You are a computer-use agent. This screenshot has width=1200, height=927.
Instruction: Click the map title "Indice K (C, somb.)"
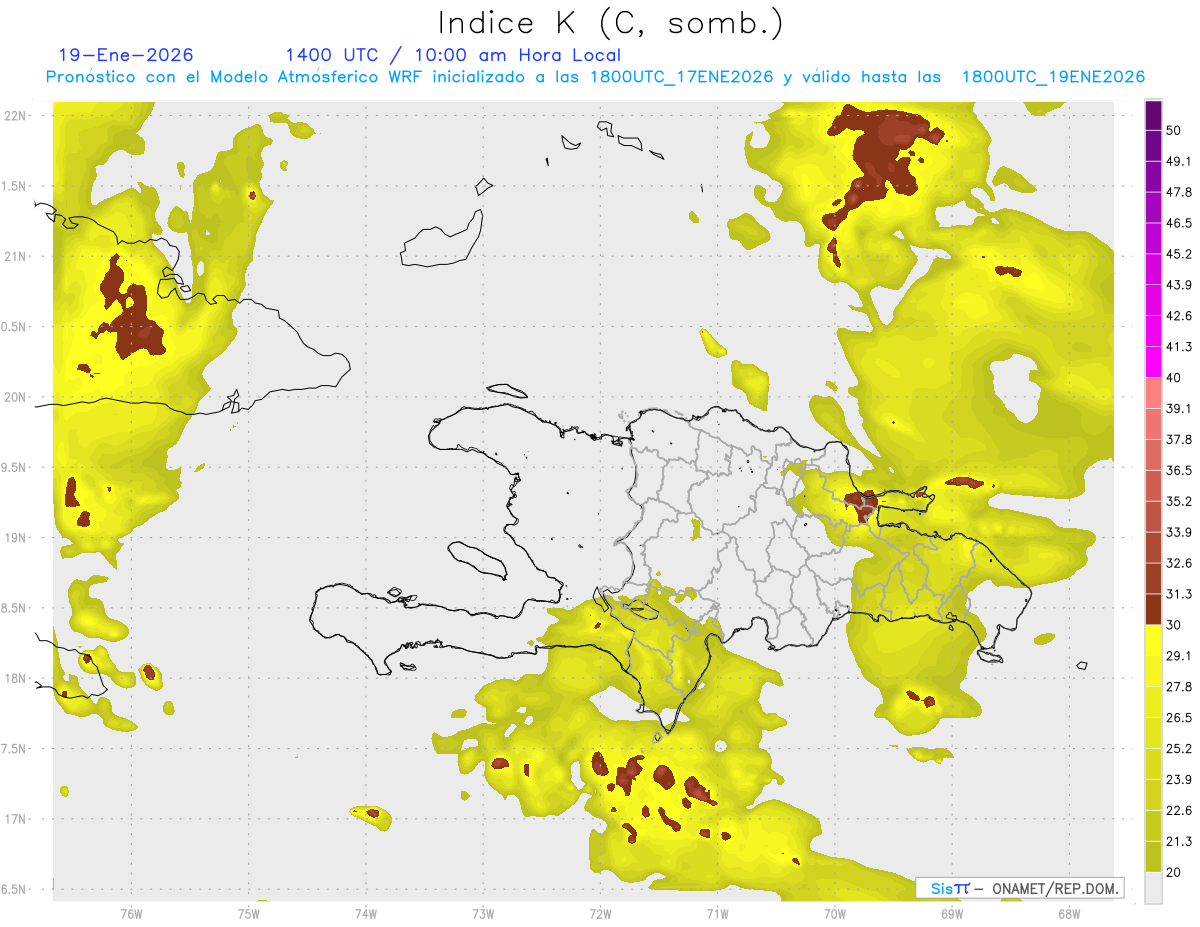(x=610, y=23)
